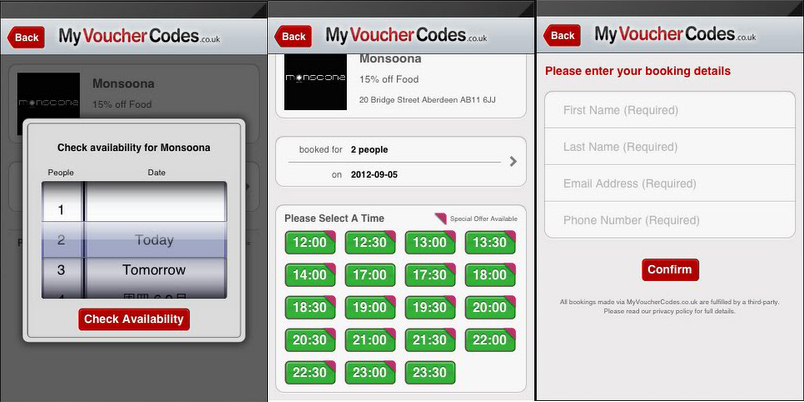
Task: Select the 19:00 time slot
Action: coord(370,307)
